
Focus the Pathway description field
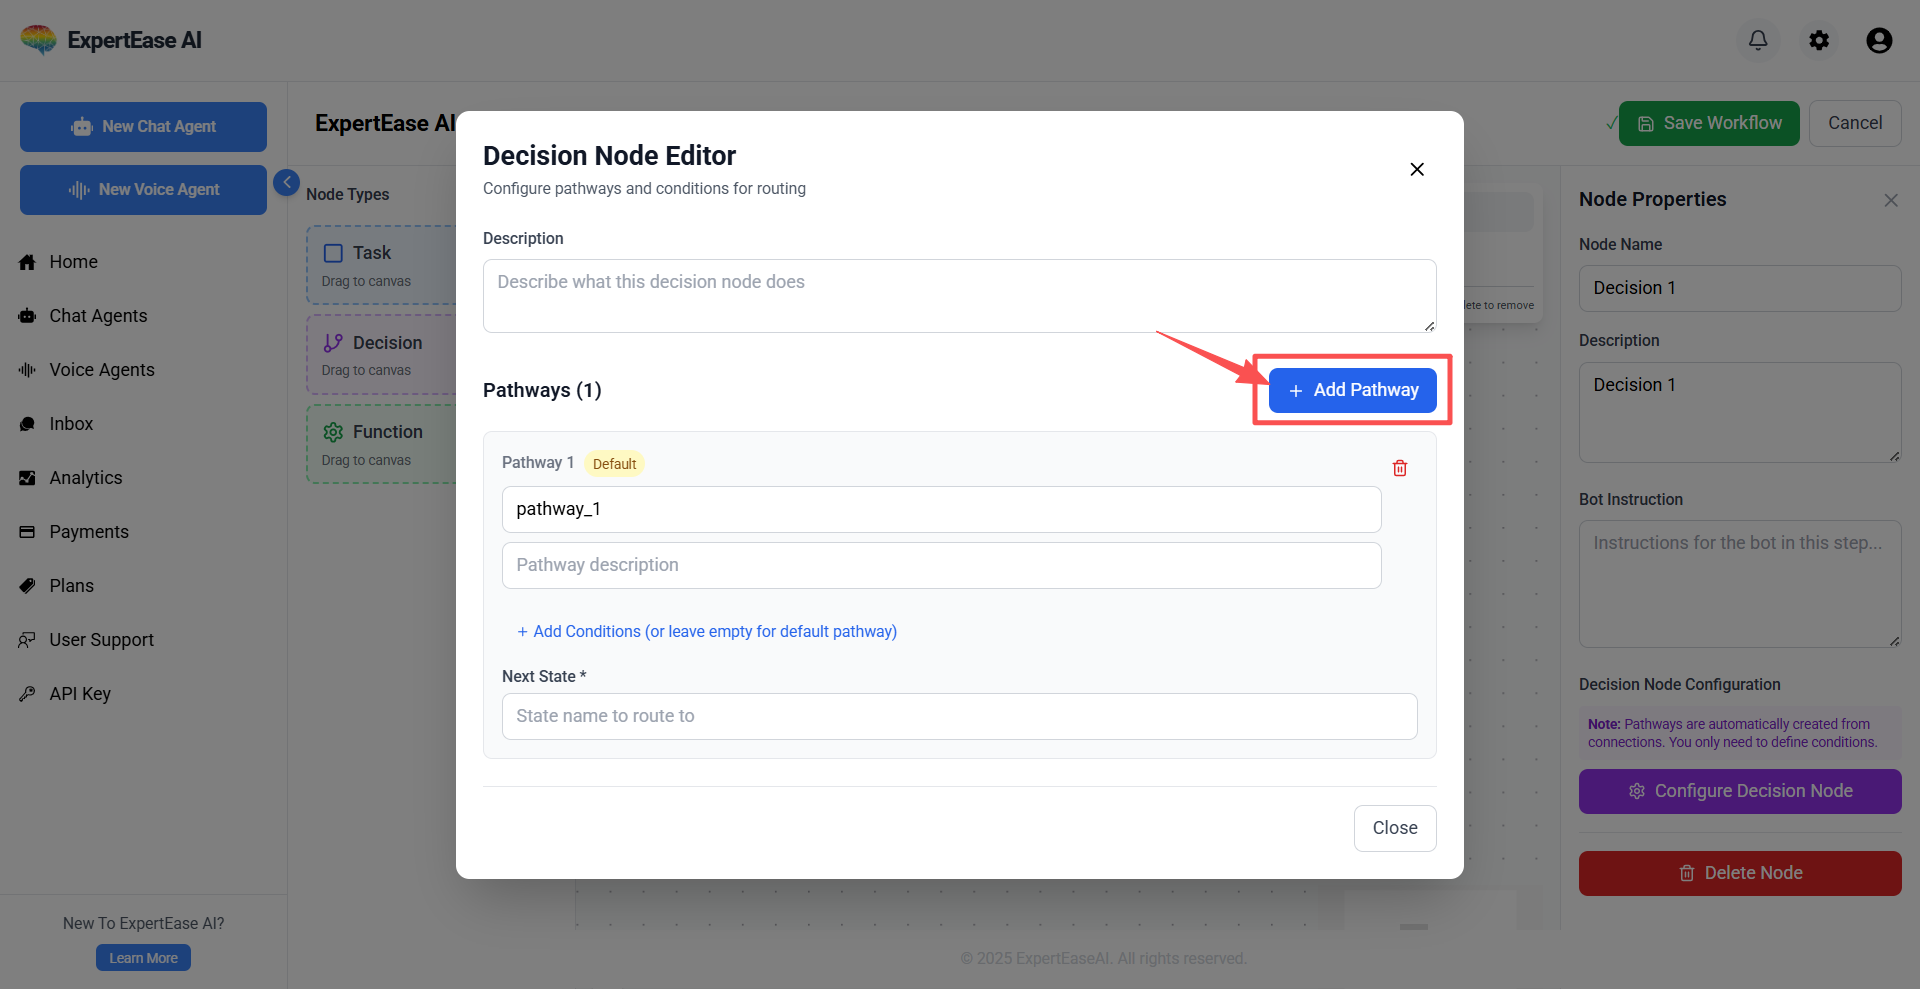(x=941, y=565)
